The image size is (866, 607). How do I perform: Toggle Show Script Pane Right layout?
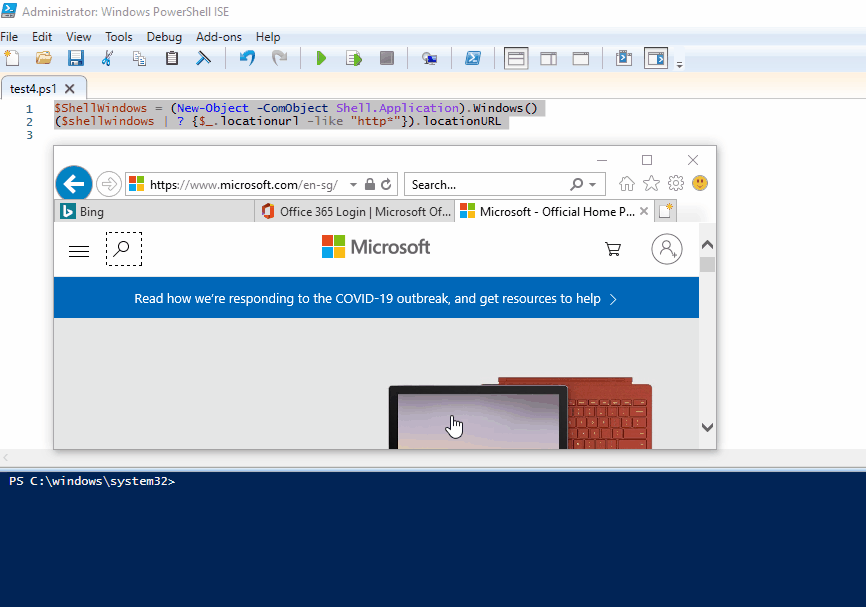pos(548,57)
